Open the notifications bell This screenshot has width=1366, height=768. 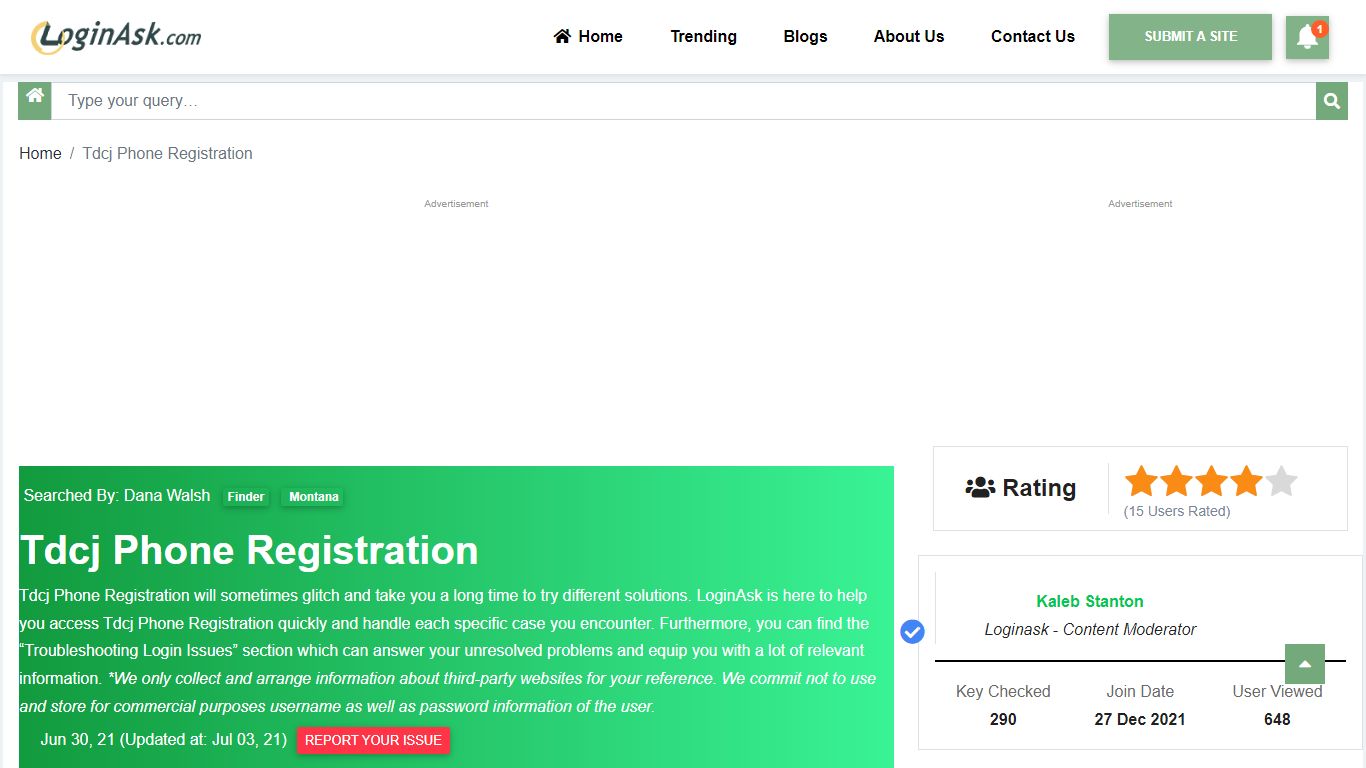(x=1307, y=37)
